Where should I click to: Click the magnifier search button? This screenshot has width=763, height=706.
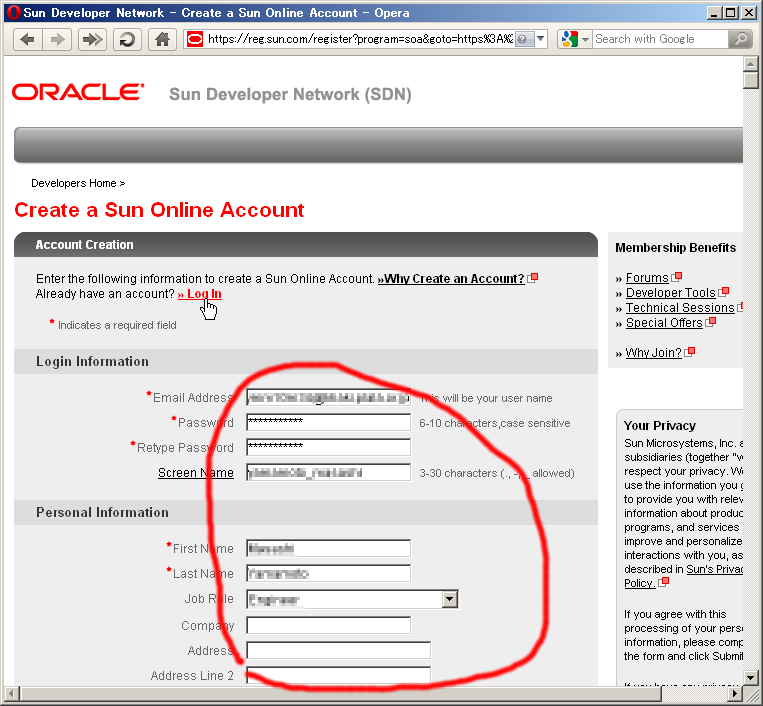point(740,39)
